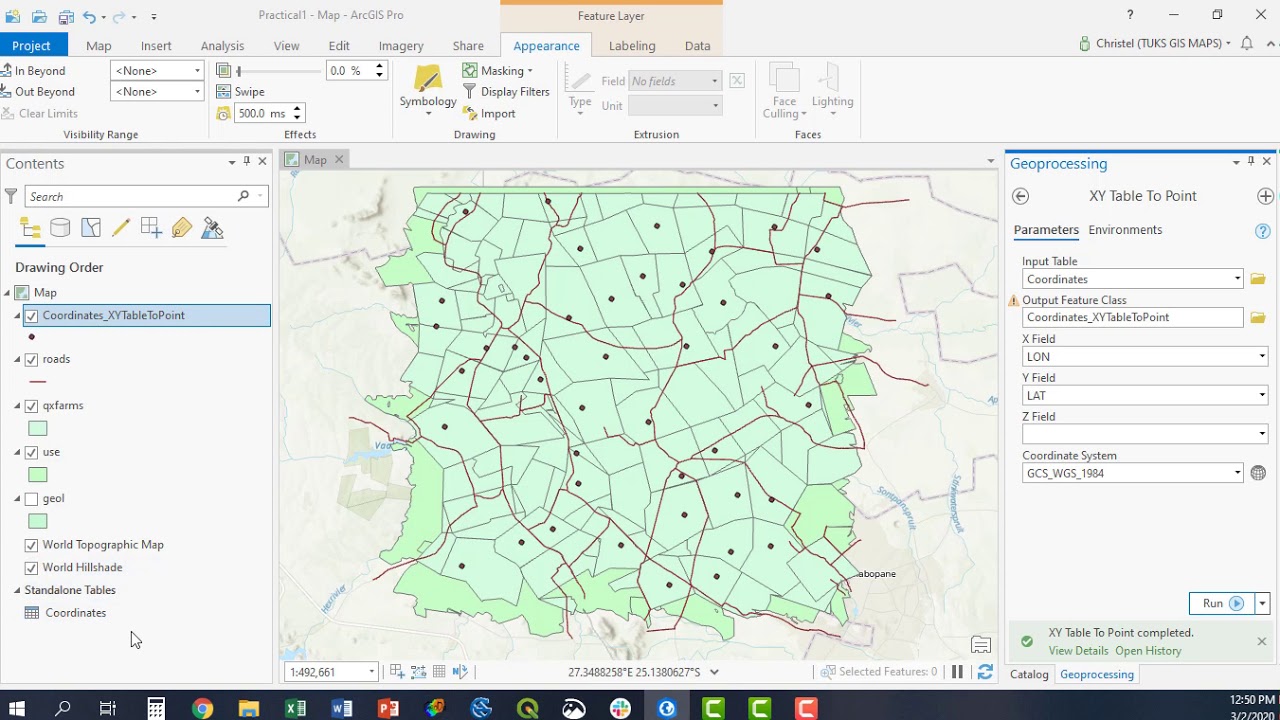The height and width of the screenshot is (720, 1280).
Task: Open Geoprocessing tool help icon
Action: tap(1262, 231)
